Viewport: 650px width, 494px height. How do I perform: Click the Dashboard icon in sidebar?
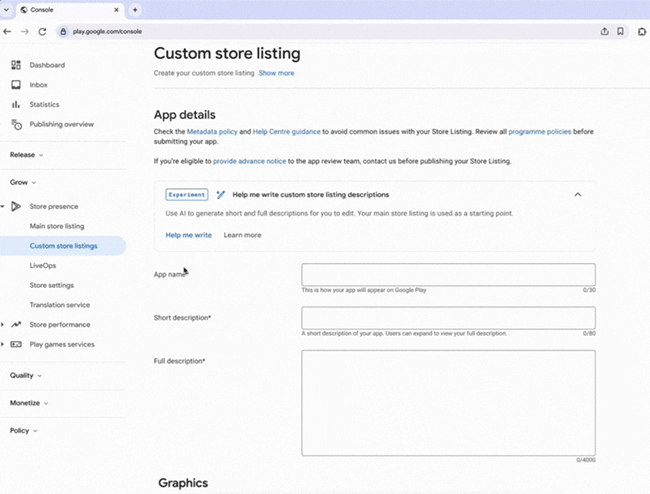[x=16, y=65]
